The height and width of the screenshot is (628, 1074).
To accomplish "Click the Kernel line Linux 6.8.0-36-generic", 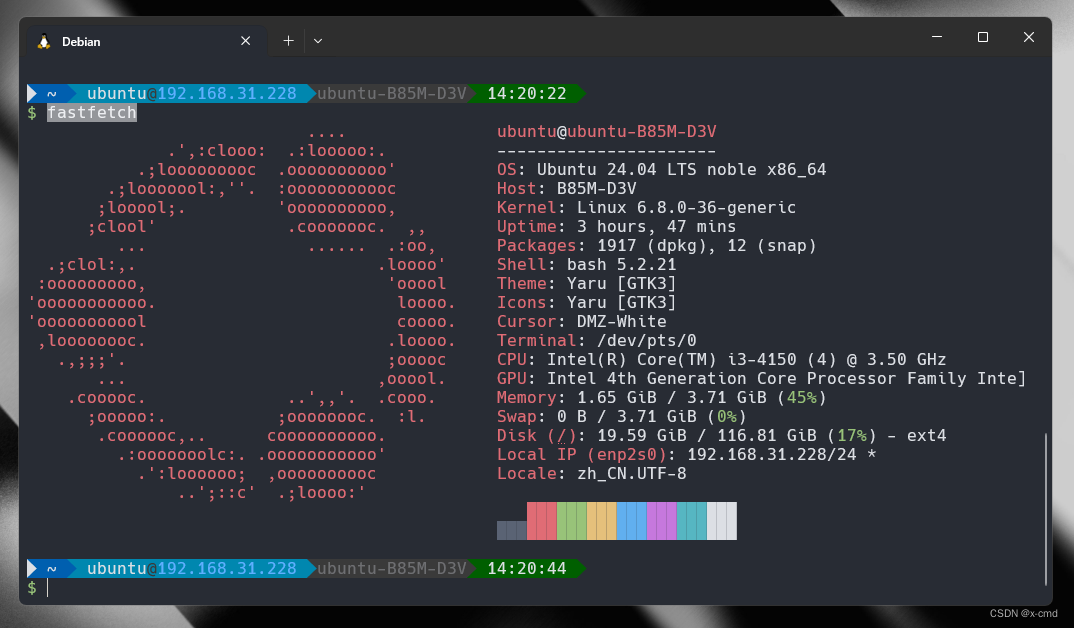I will (647, 208).
